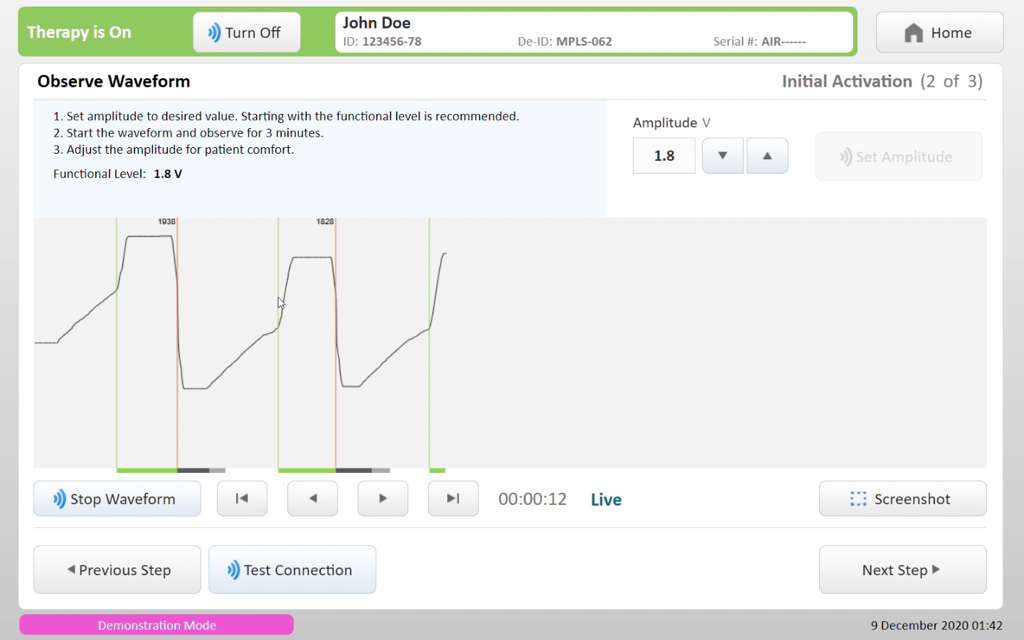Decrease amplitude with the down arrow

click(722, 155)
